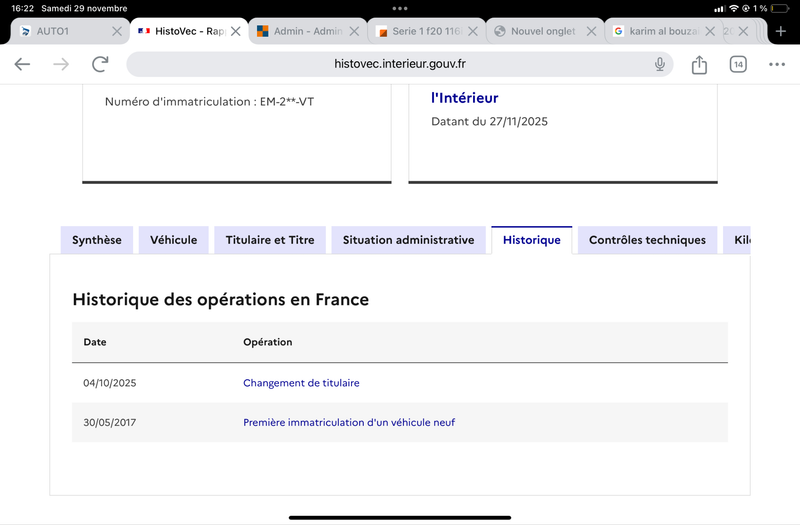
Task: Open the Situation administrative tab
Action: 408,240
